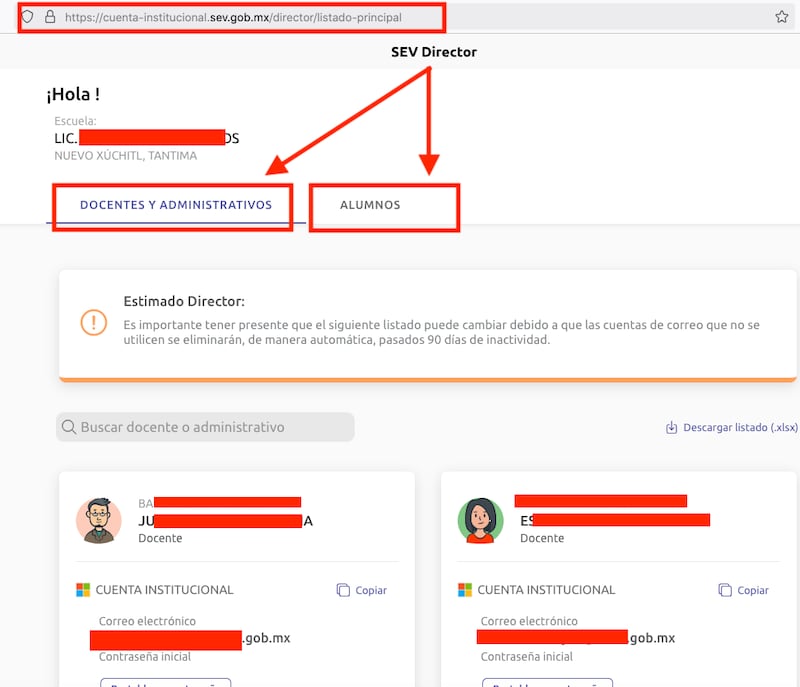Screen dimensions: 800x687
Task: Download the listado (.xlsx) file
Action: 732,427
